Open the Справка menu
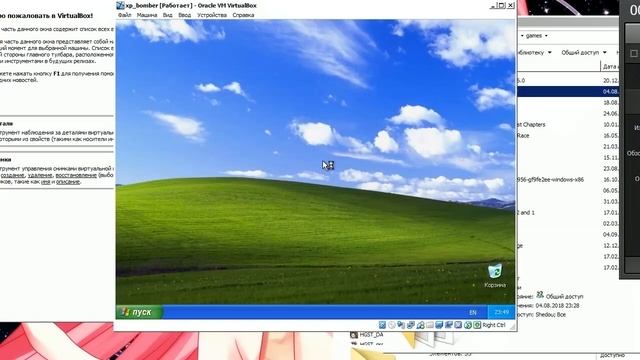This screenshot has height=360, width=640. 243,15
